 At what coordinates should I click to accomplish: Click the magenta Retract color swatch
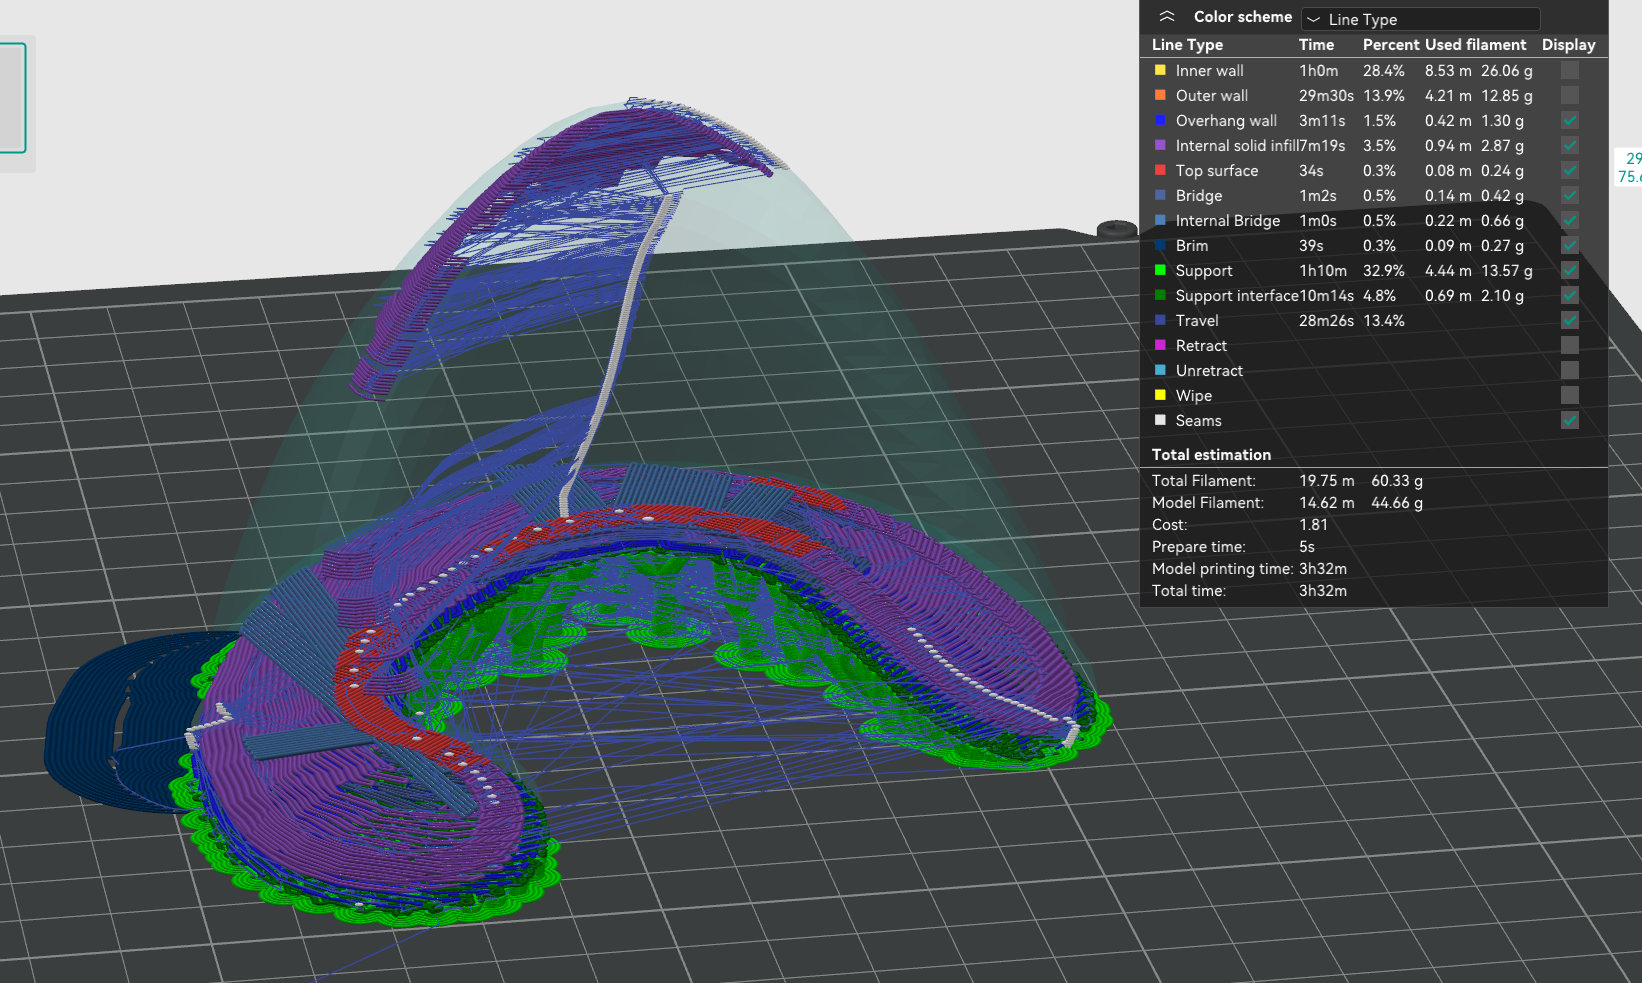1160,346
